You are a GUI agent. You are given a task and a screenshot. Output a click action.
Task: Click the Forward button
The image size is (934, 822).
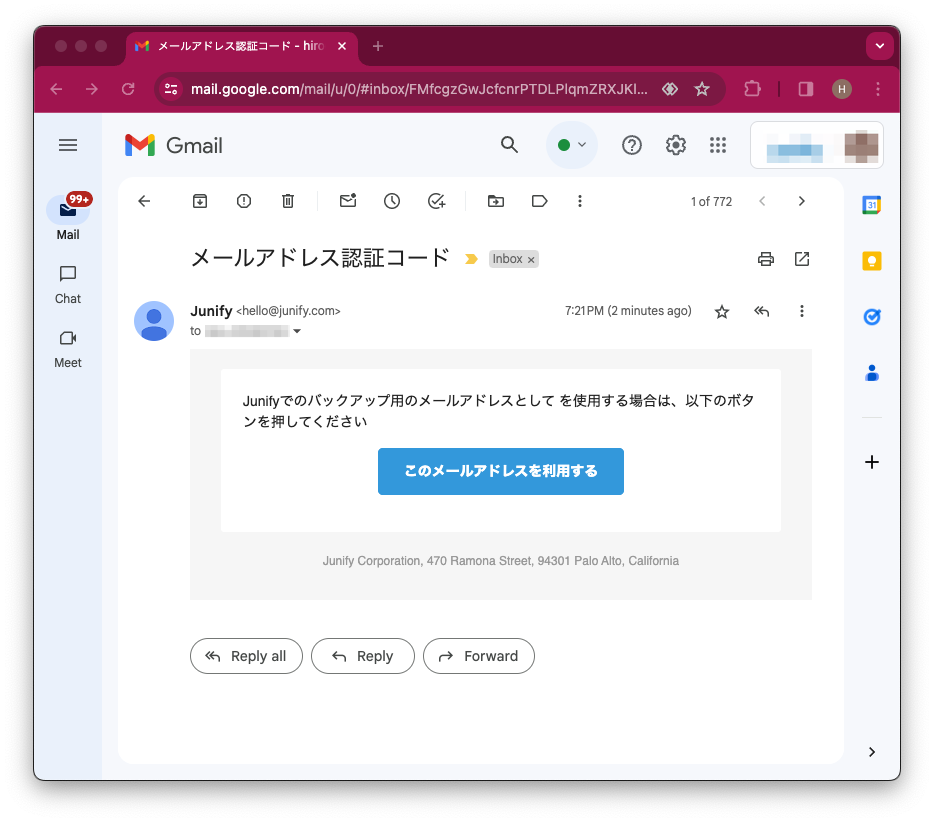pyautogui.click(x=479, y=656)
